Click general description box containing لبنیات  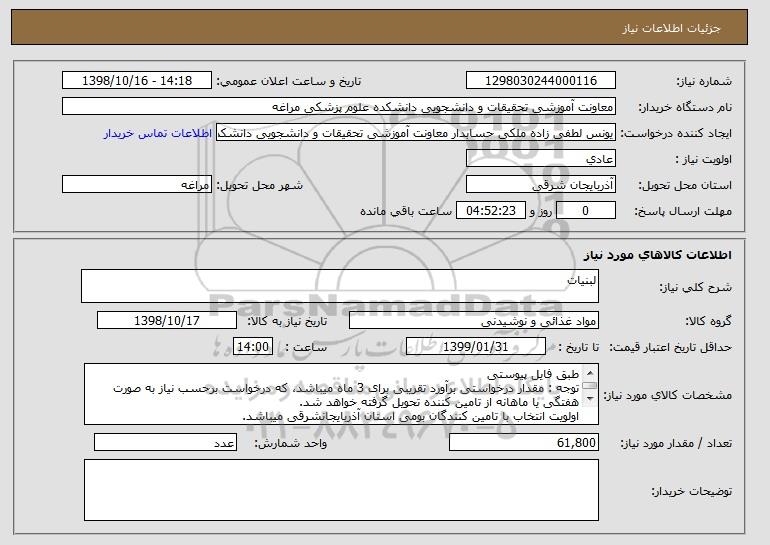pyautogui.click(x=340, y=286)
